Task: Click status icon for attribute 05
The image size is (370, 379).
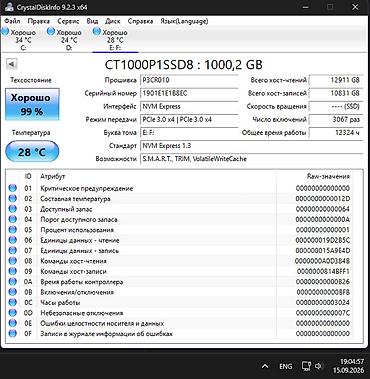Action: (13, 230)
